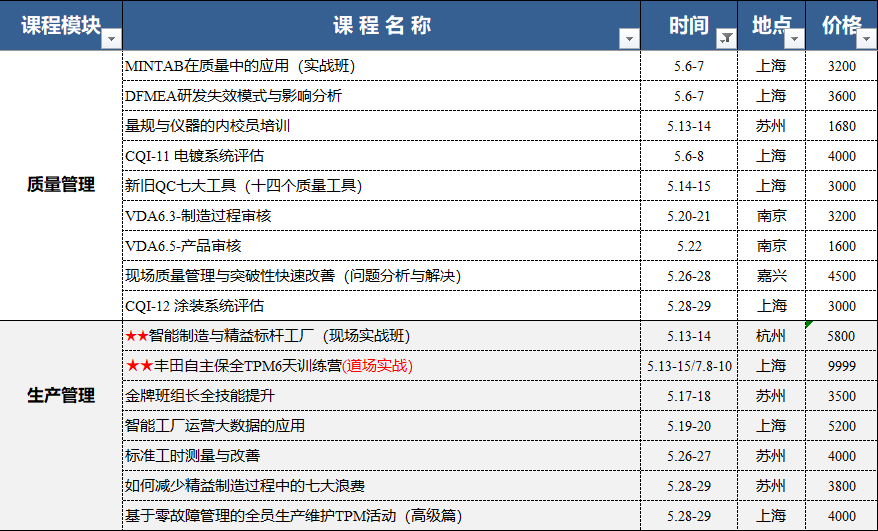
Task: Click the 如何减少精益制造过程中的七大浪费 cell
Action: 381,486
